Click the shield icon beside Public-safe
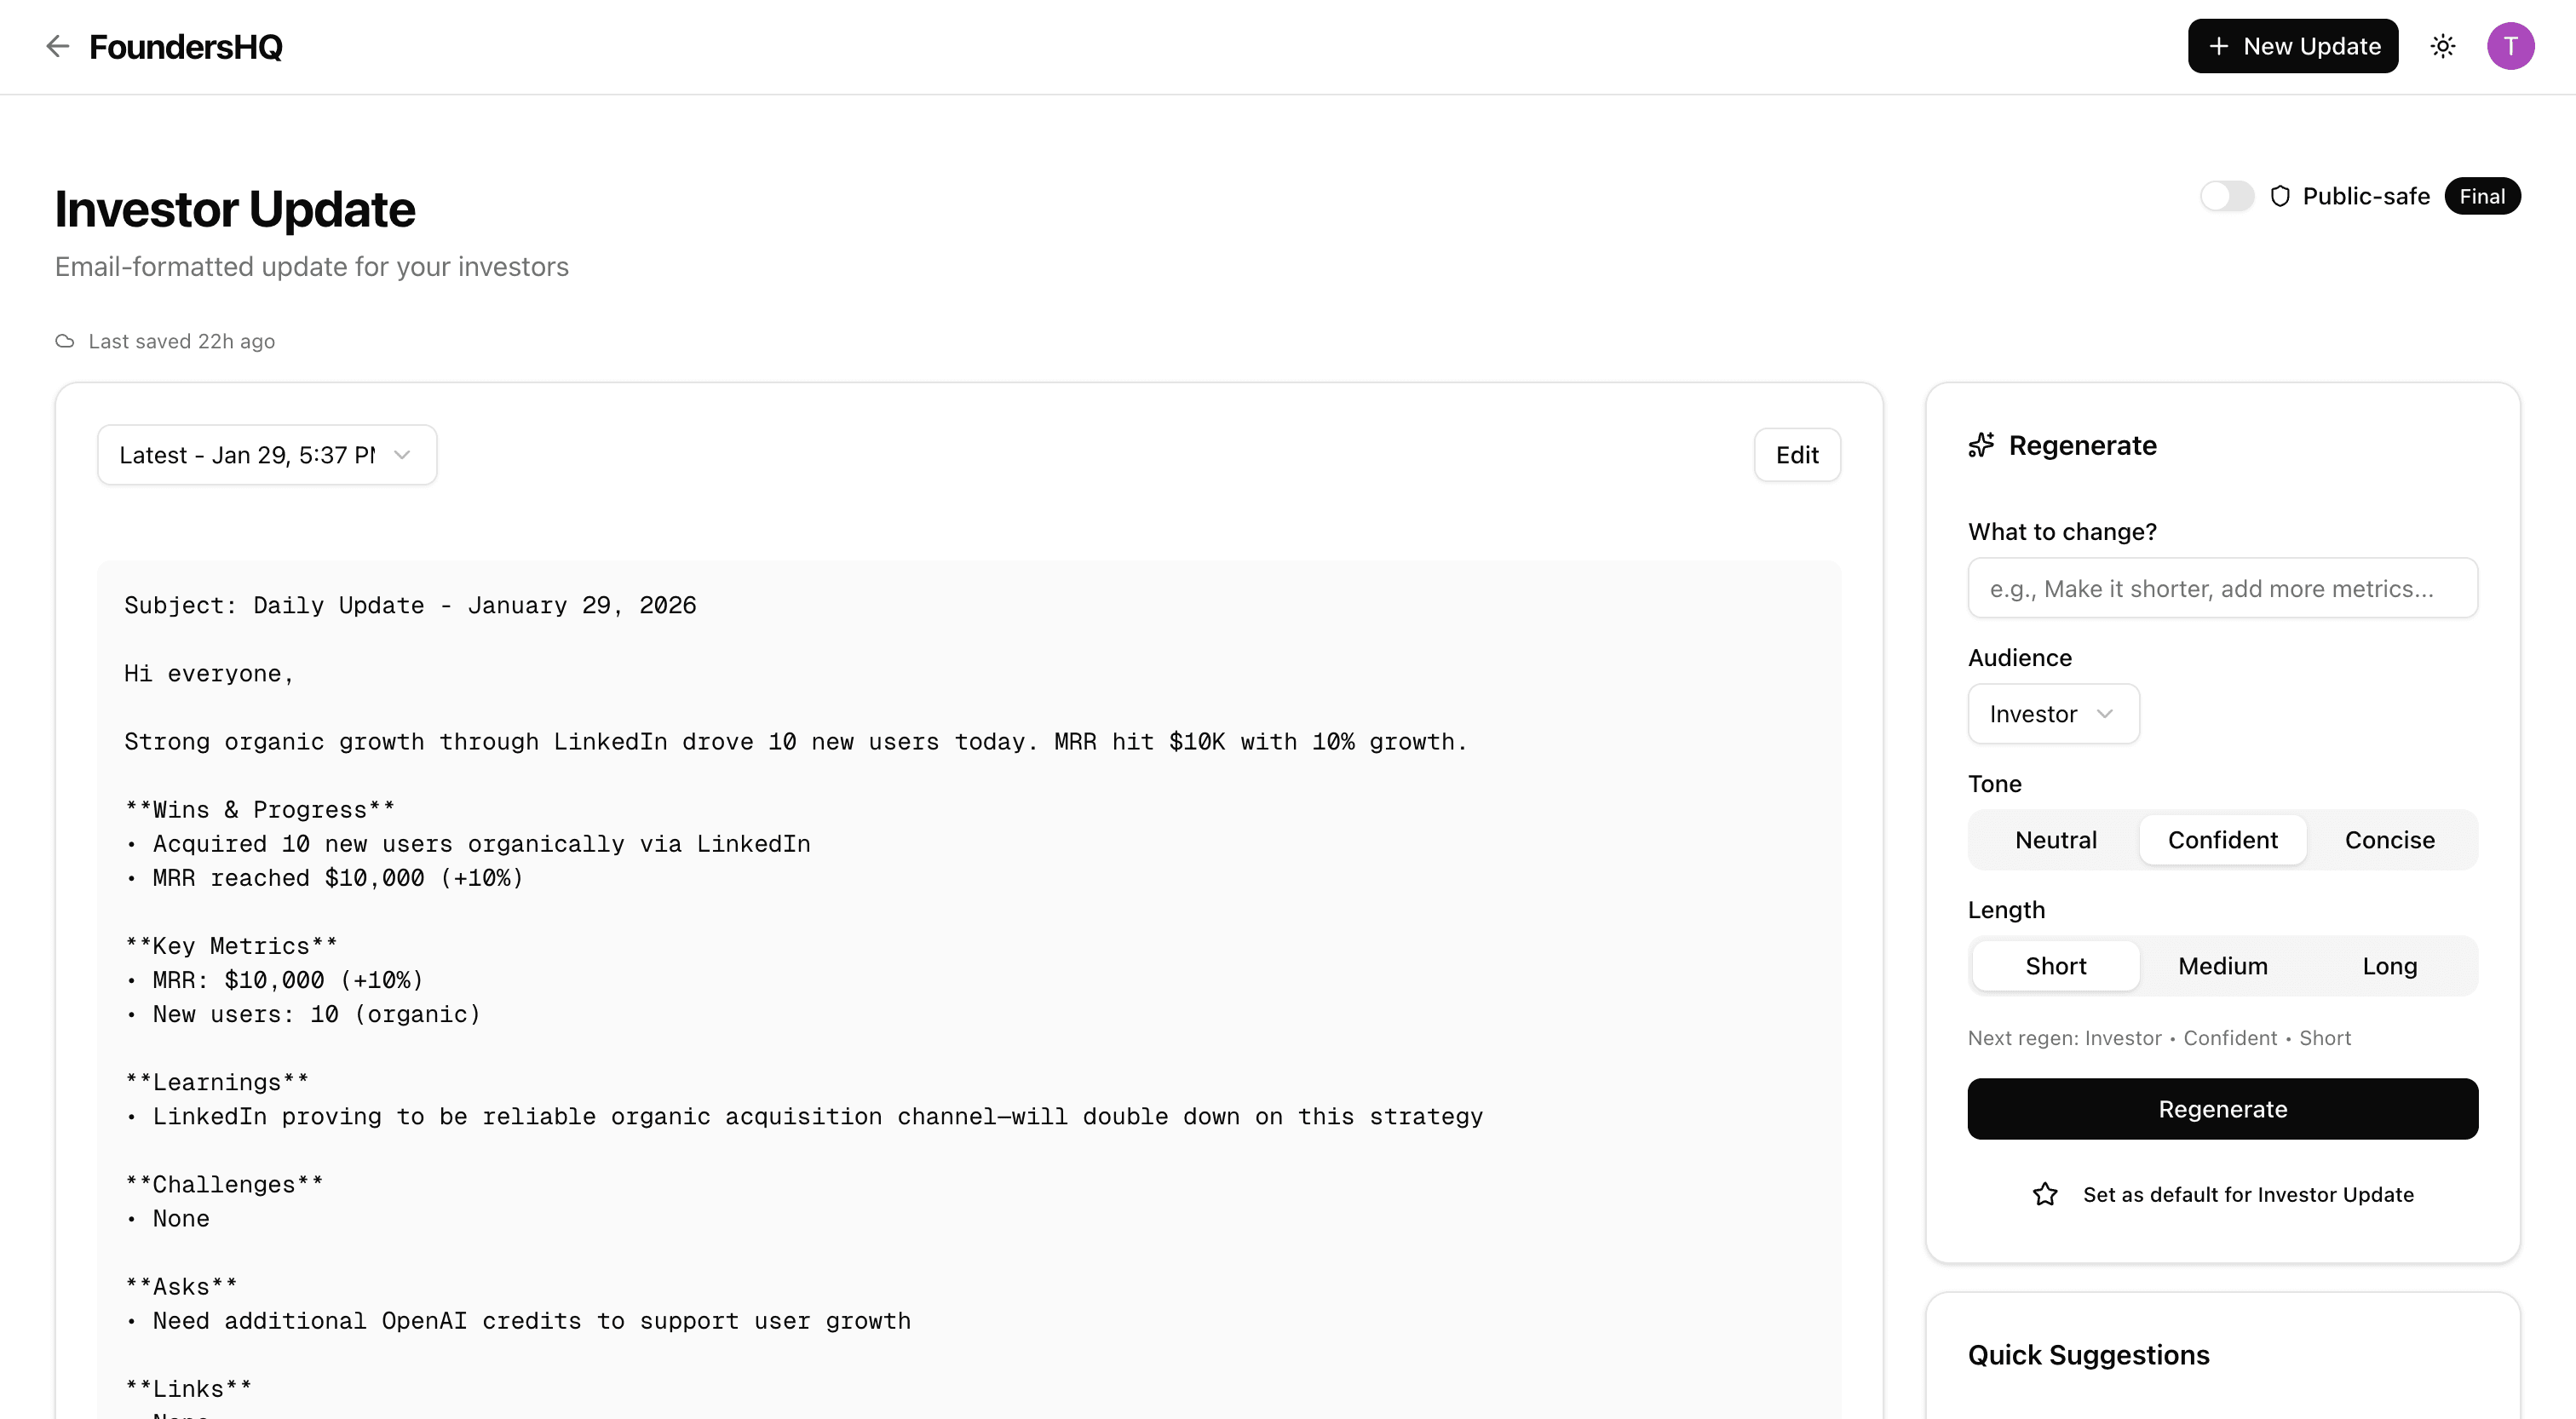 [2280, 196]
